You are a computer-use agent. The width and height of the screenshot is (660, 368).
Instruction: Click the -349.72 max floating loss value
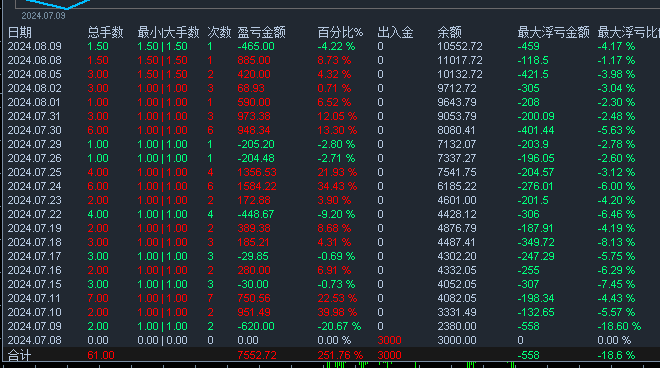pos(536,243)
